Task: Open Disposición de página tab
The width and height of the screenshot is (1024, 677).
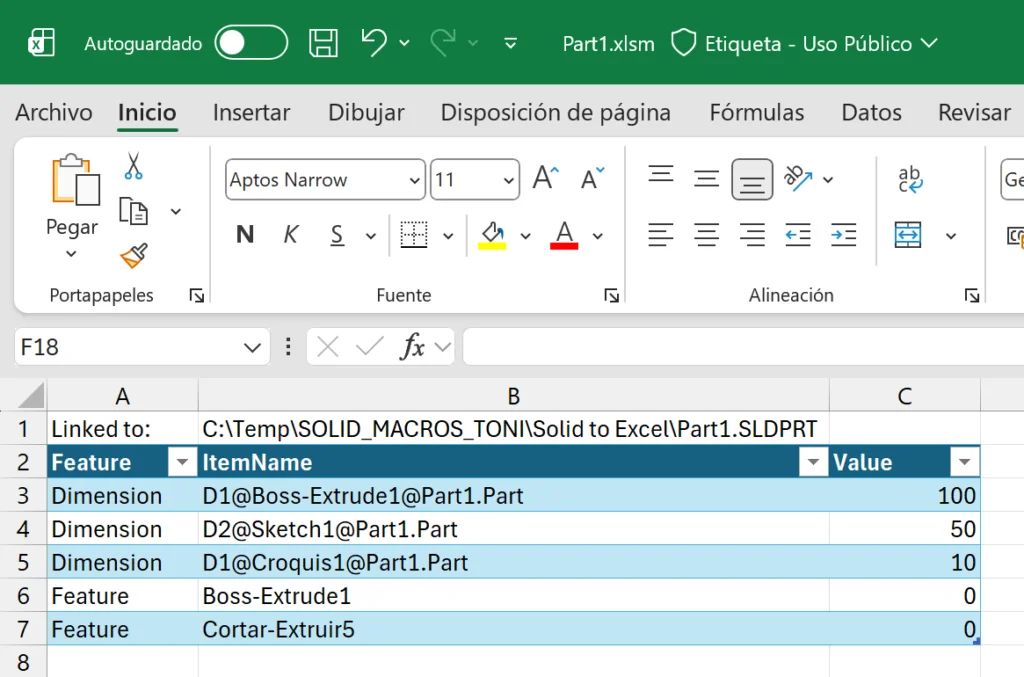Action: tap(556, 112)
